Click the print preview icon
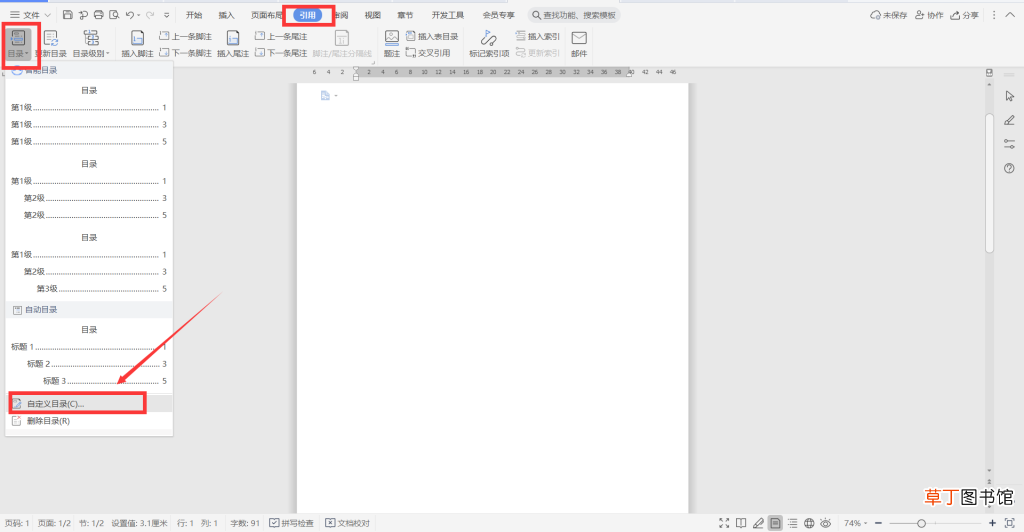The width and height of the screenshot is (1024, 532). pos(114,14)
